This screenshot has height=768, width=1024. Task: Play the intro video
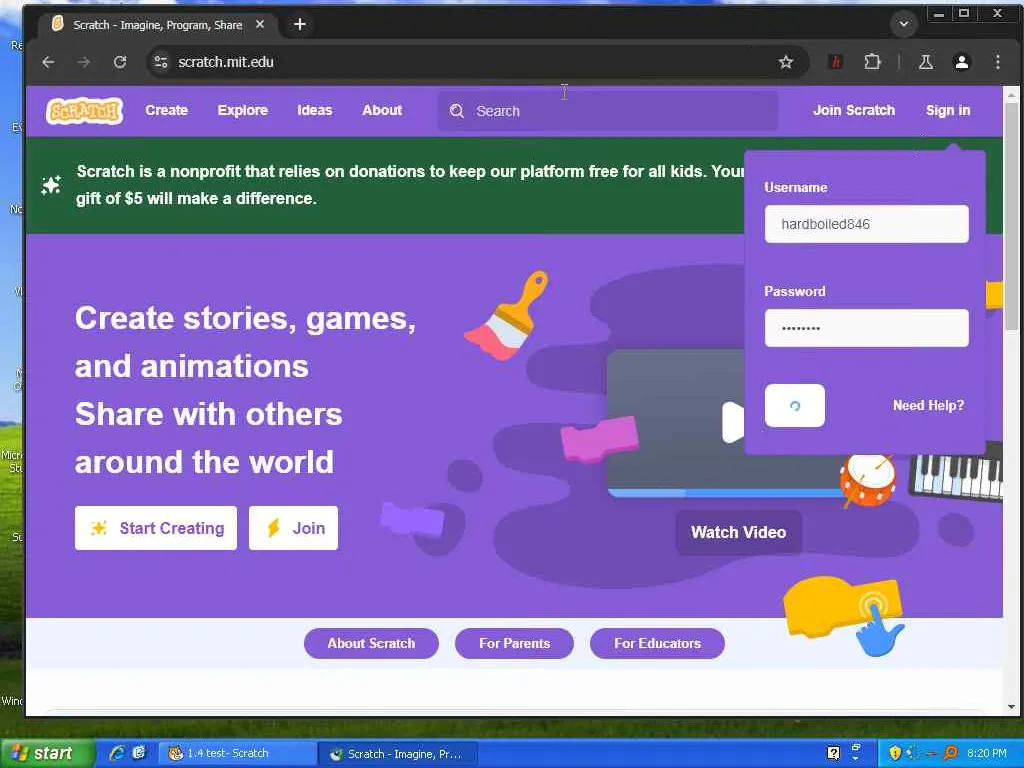(x=733, y=422)
